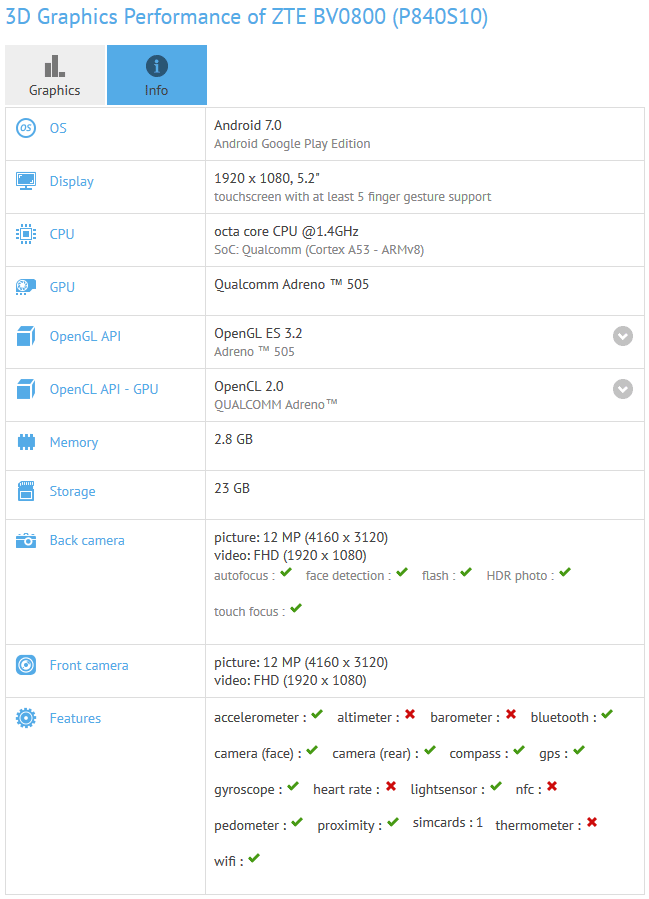Expand the OpenCL 2.0 details

[623, 389]
